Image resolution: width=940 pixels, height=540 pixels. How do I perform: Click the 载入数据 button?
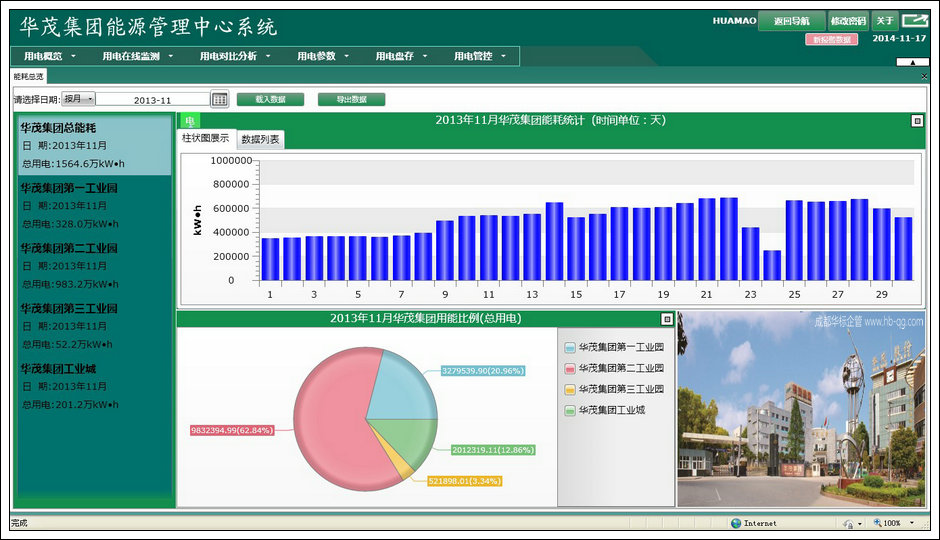(270, 99)
